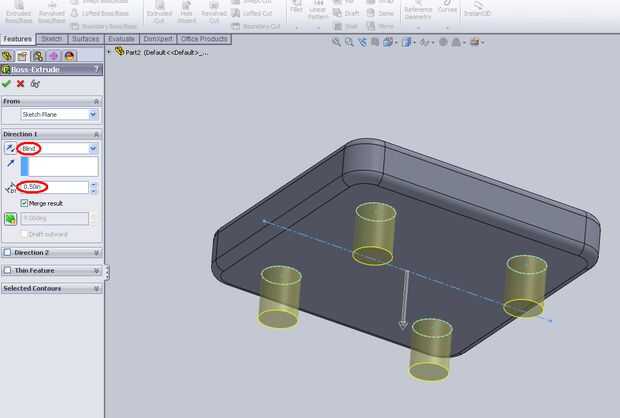
Task: Click the Dome tool in ribbon
Action: pyautogui.click(x=380, y=13)
